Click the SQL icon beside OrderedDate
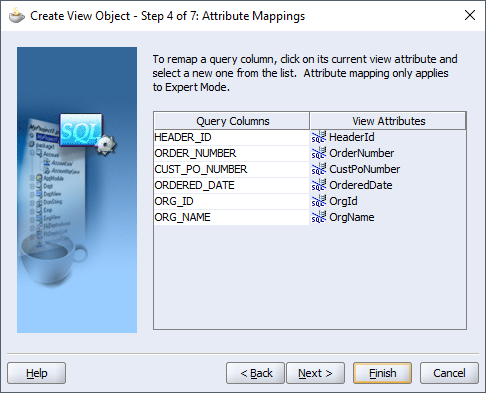Image resolution: width=486 pixels, height=393 pixels. [x=319, y=185]
